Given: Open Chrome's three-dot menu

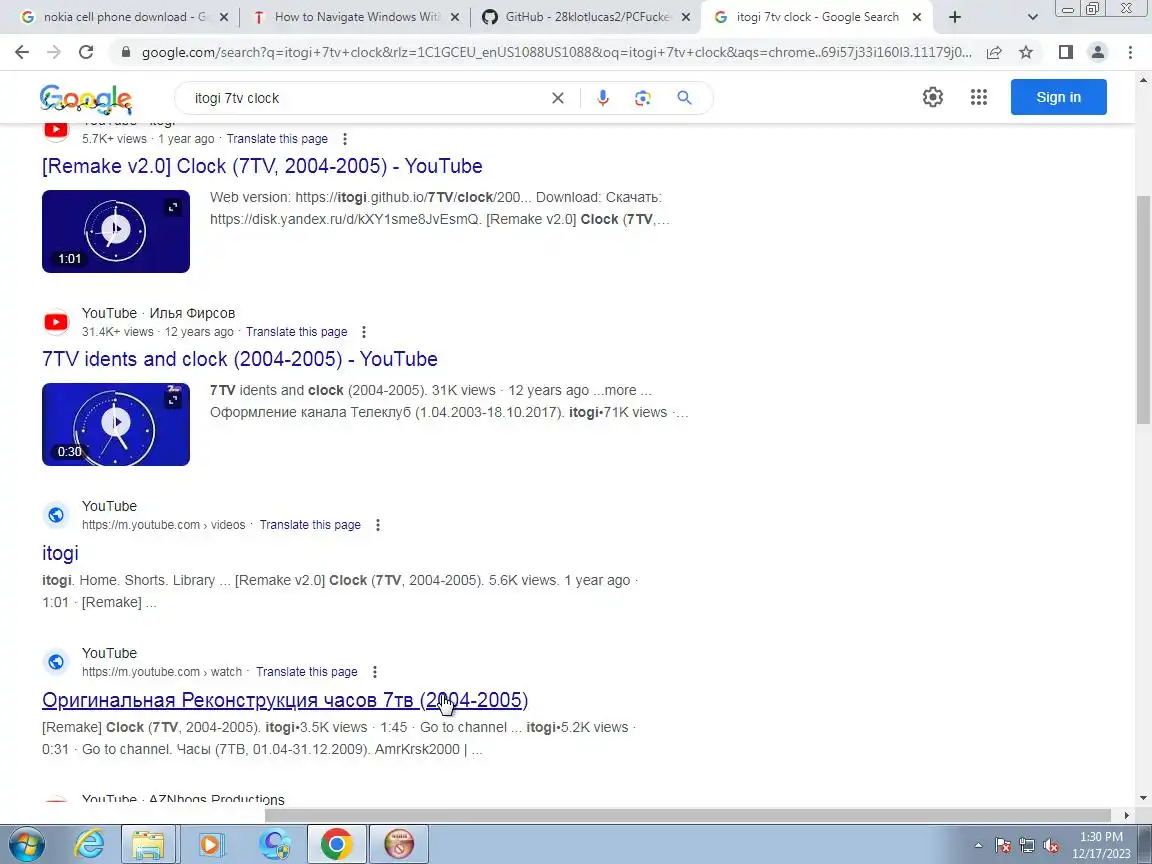Looking at the screenshot, I should (x=1130, y=52).
